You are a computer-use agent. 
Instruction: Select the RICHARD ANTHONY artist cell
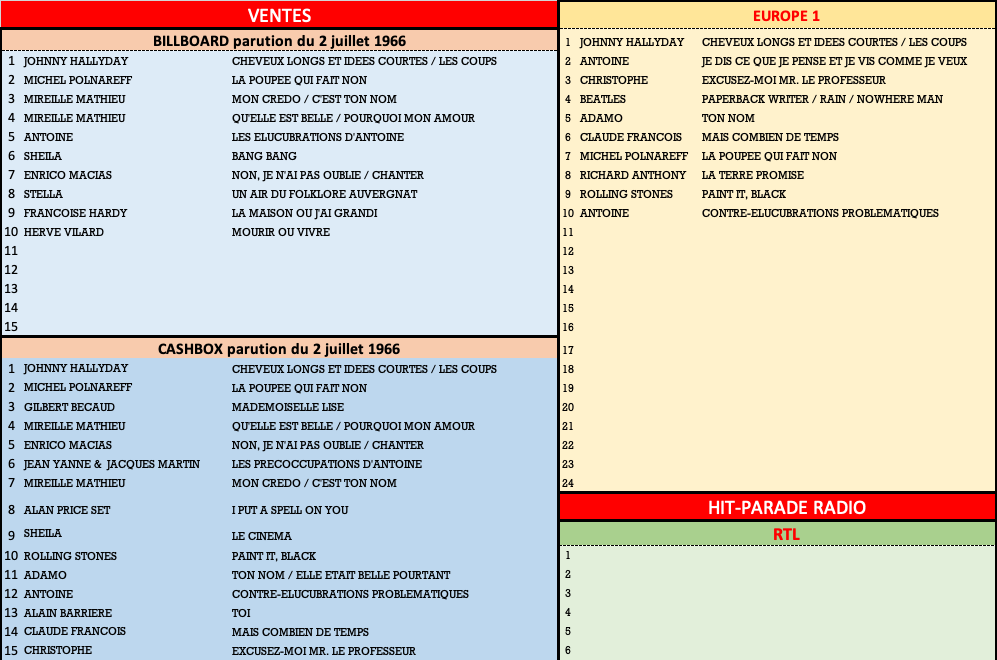[633, 176]
